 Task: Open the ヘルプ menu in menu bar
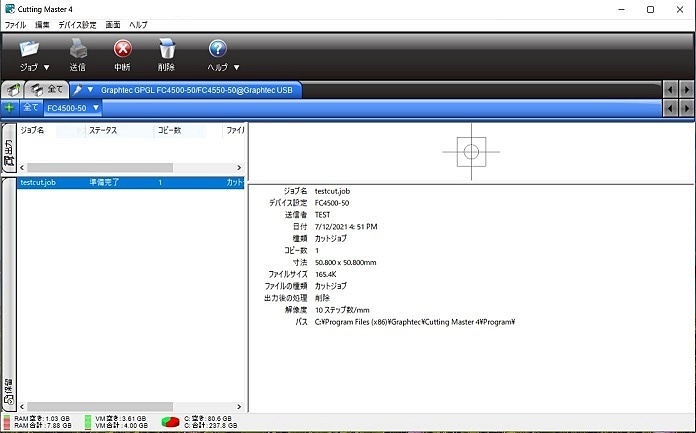(x=138, y=25)
